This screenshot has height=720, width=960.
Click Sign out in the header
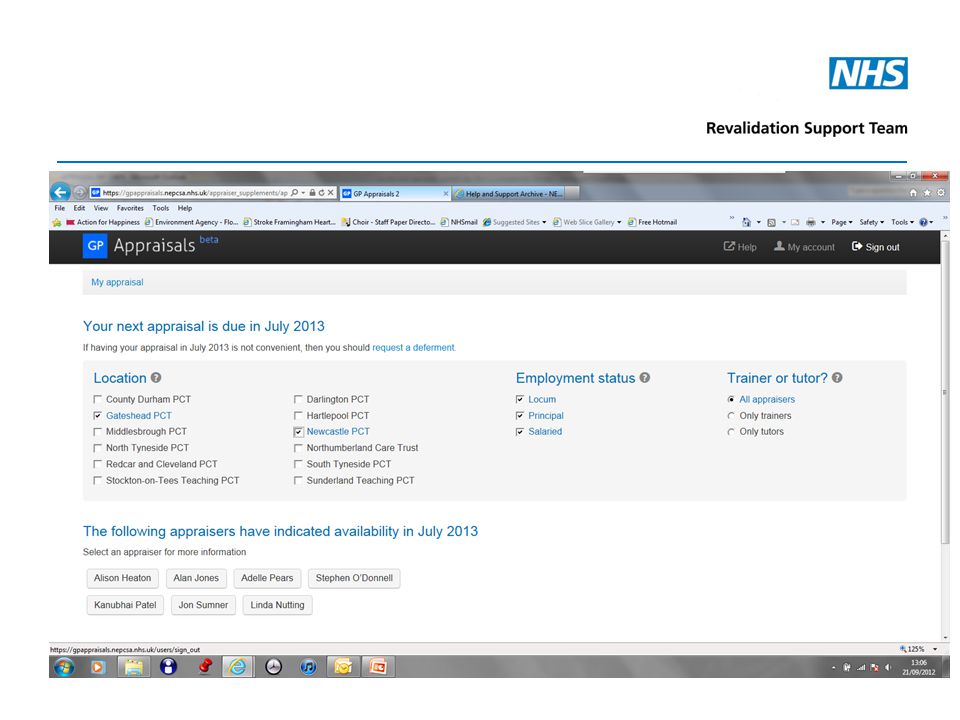pos(876,247)
